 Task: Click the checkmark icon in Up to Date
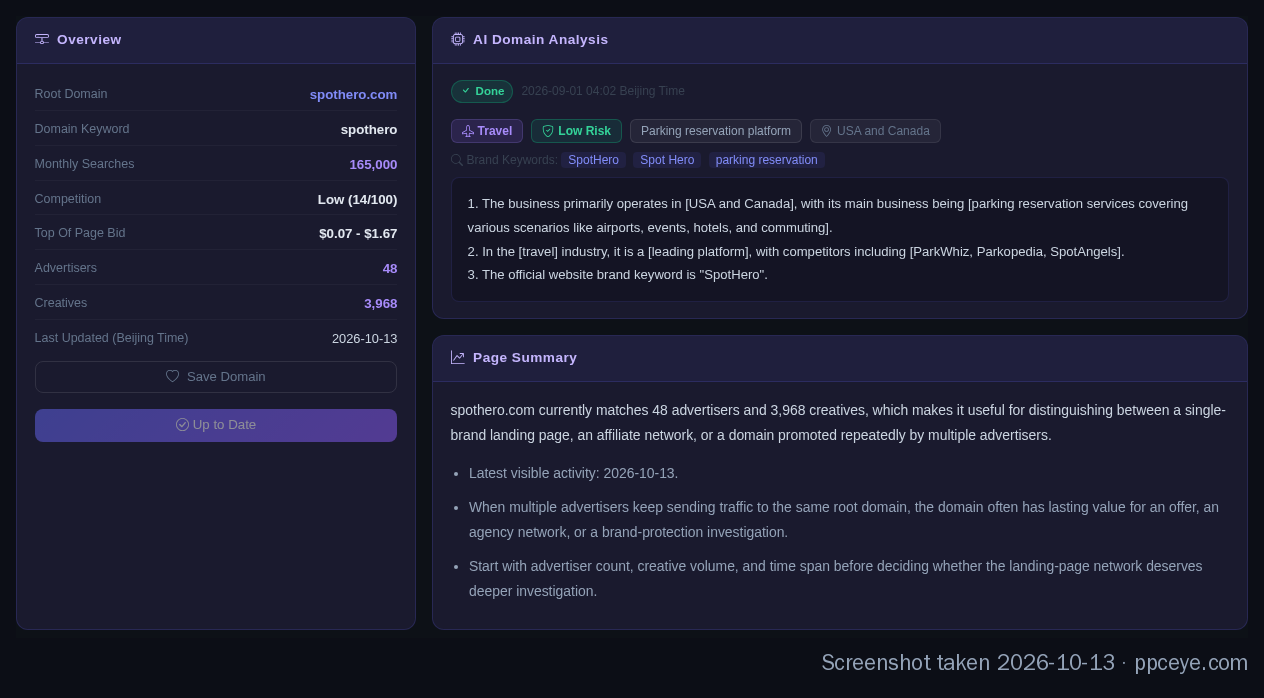pyautogui.click(x=182, y=425)
